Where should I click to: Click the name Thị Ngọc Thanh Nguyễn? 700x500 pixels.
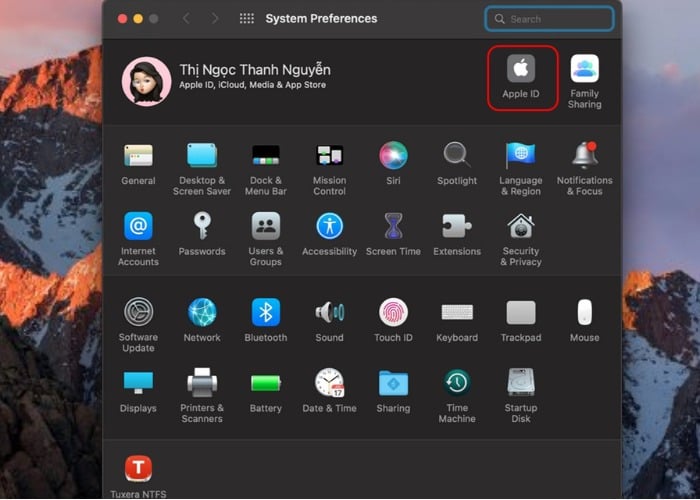(x=255, y=70)
